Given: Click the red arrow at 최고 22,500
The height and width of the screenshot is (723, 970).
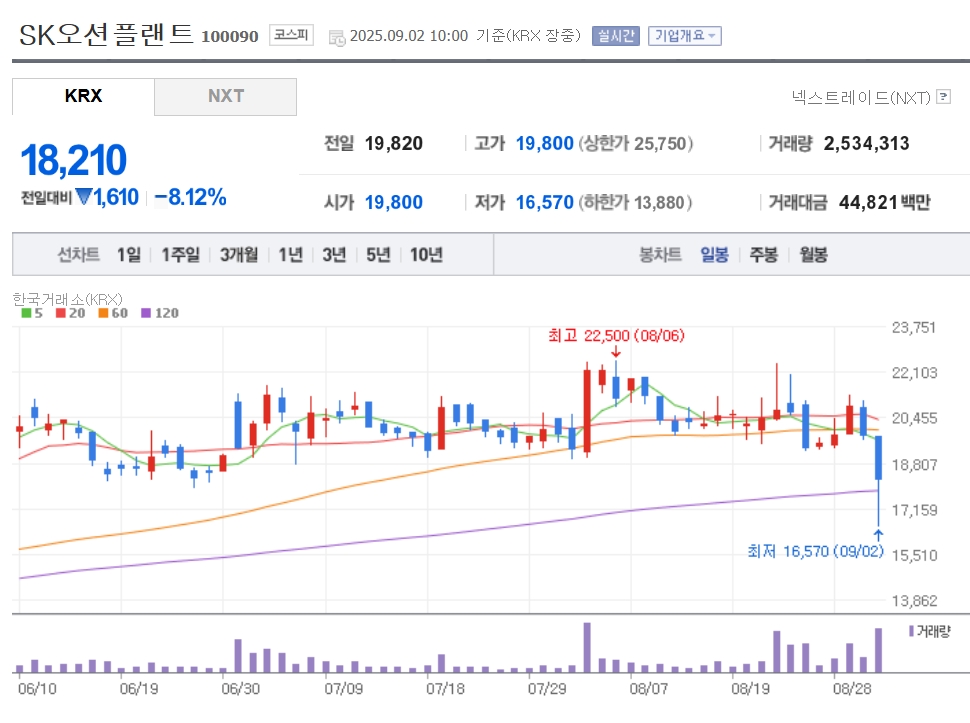Looking at the screenshot, I should [616, 352].
